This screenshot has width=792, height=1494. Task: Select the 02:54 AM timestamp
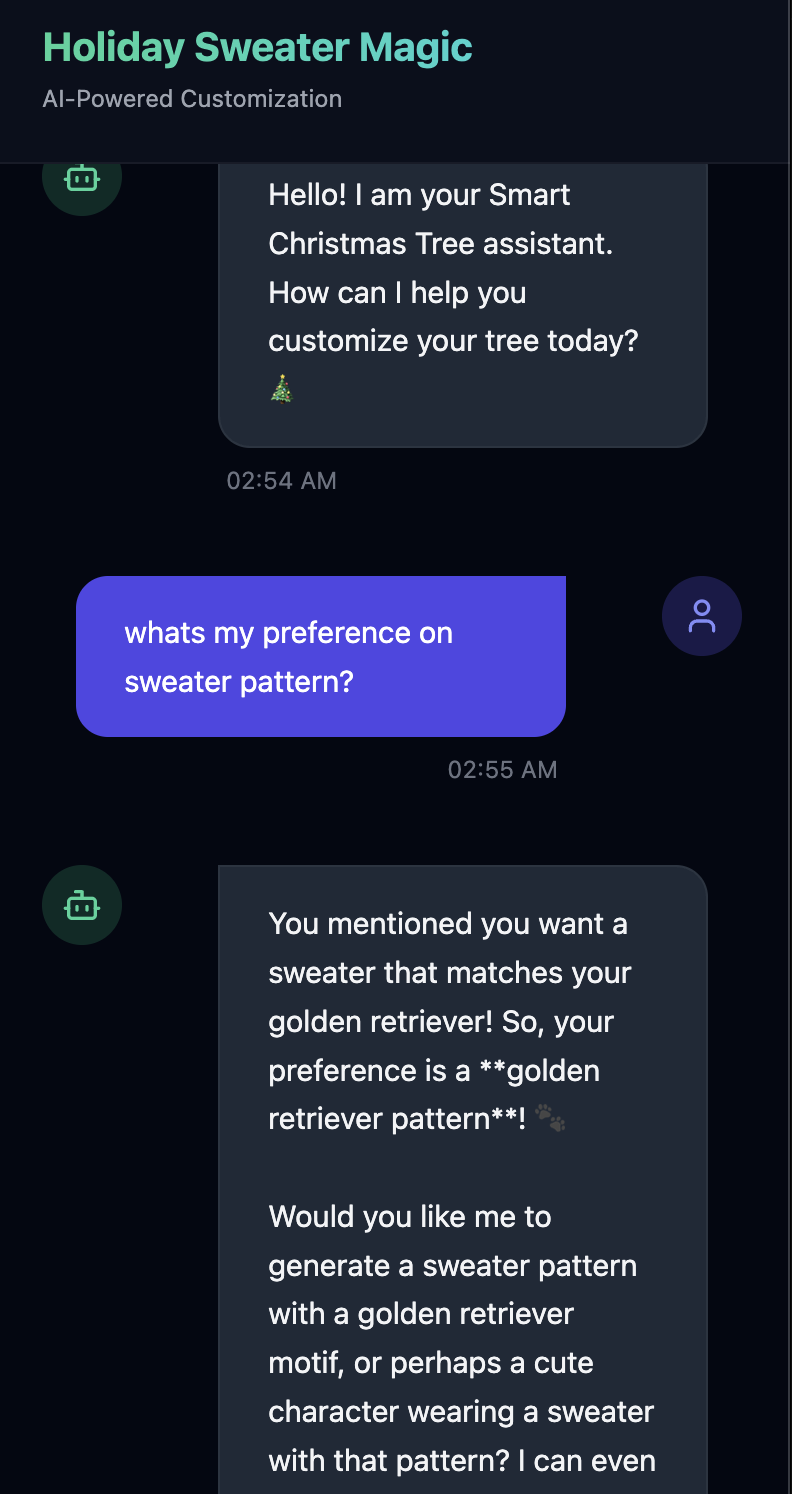click(281, 480)
